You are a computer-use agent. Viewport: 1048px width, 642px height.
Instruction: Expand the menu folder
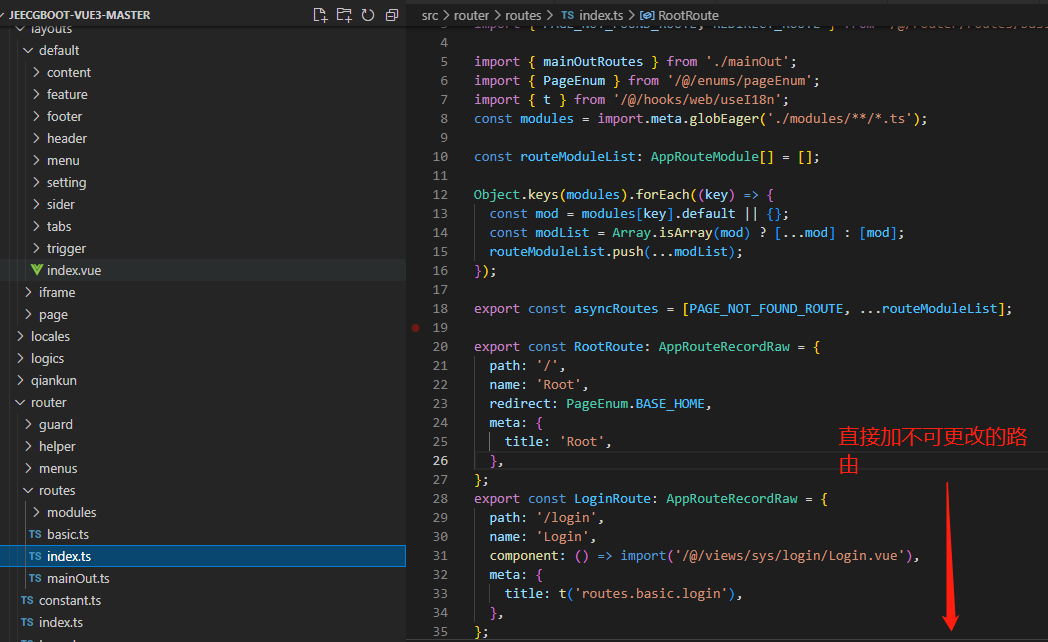(36, 160)
